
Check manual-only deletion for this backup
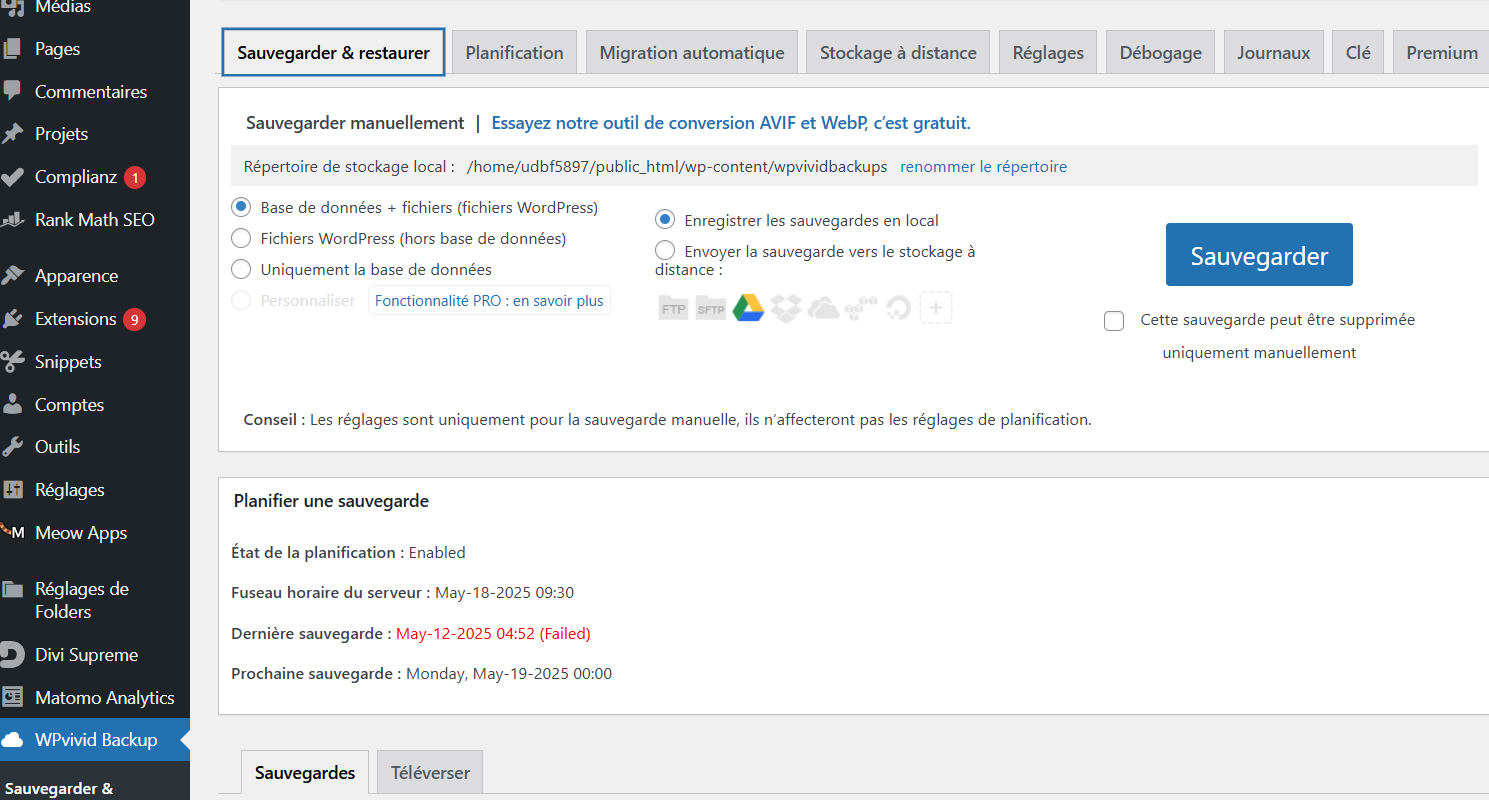click(x=1113, y=321)
